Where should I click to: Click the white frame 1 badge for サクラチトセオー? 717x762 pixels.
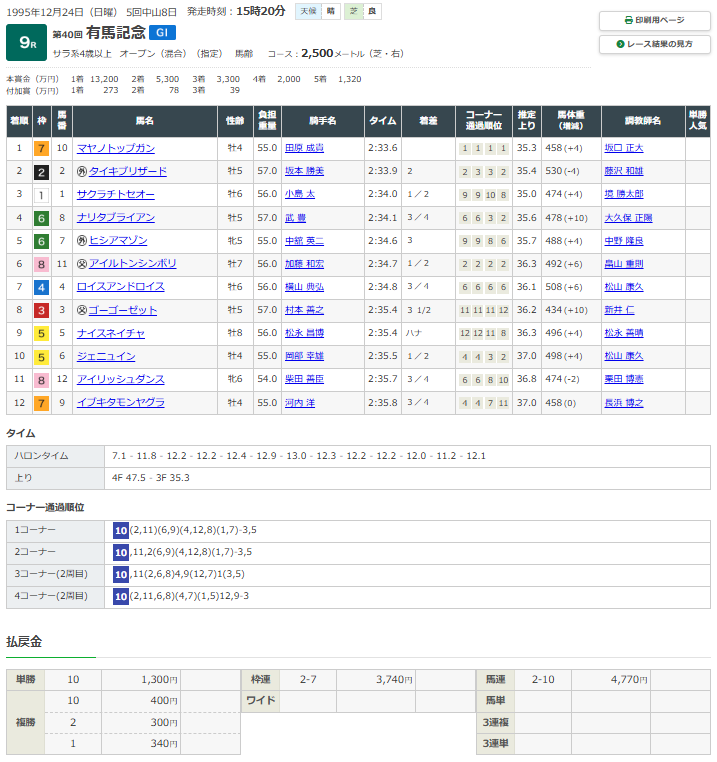point(41,195)
